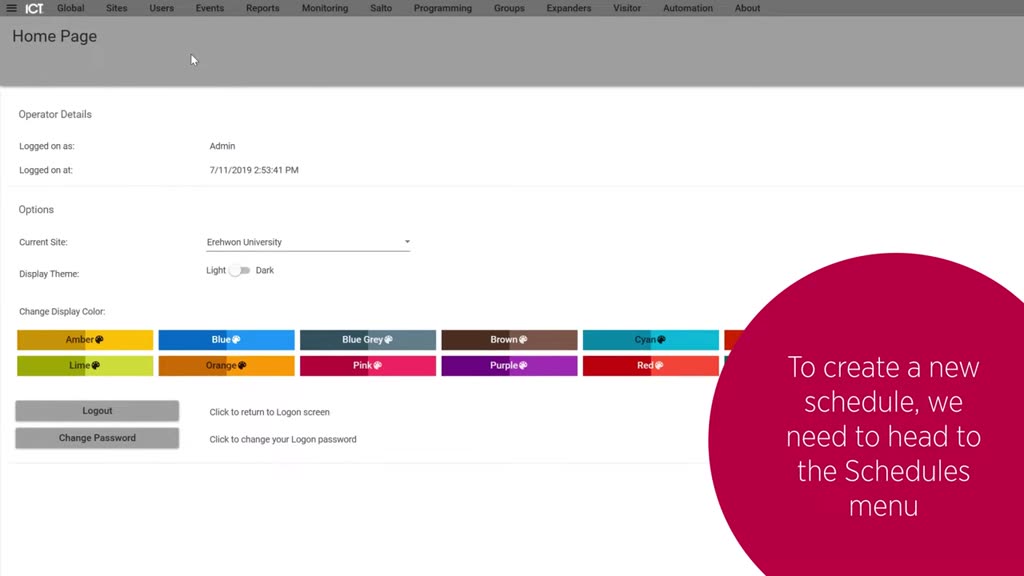Image resolution: width=1024 pixels, height=576 pixels.
Task: Toggle the Light/Dark display theme switch
Action: point(240,270)
